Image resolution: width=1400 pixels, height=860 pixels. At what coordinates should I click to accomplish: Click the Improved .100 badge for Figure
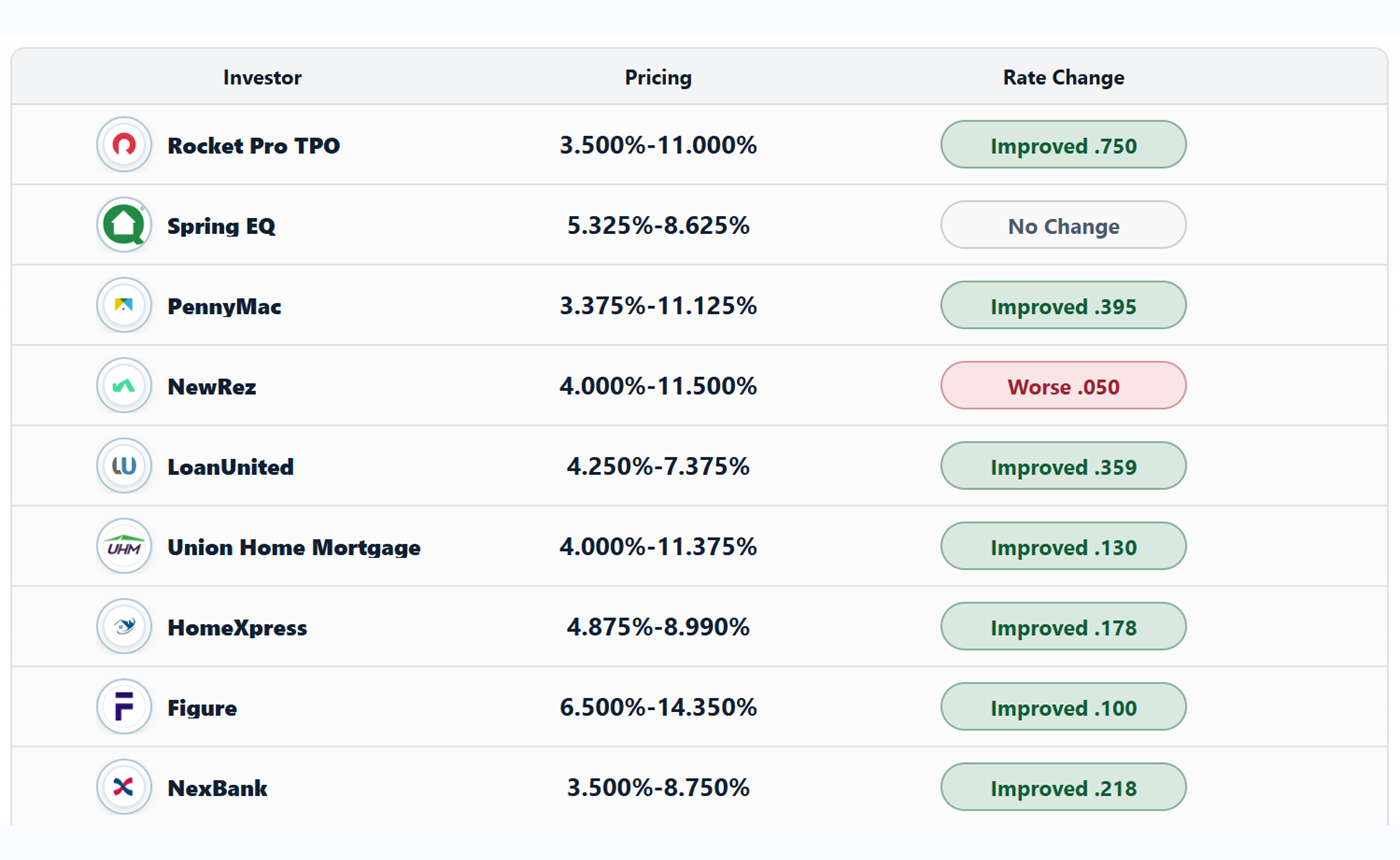pyautogui.click(x=1063, y=707)
